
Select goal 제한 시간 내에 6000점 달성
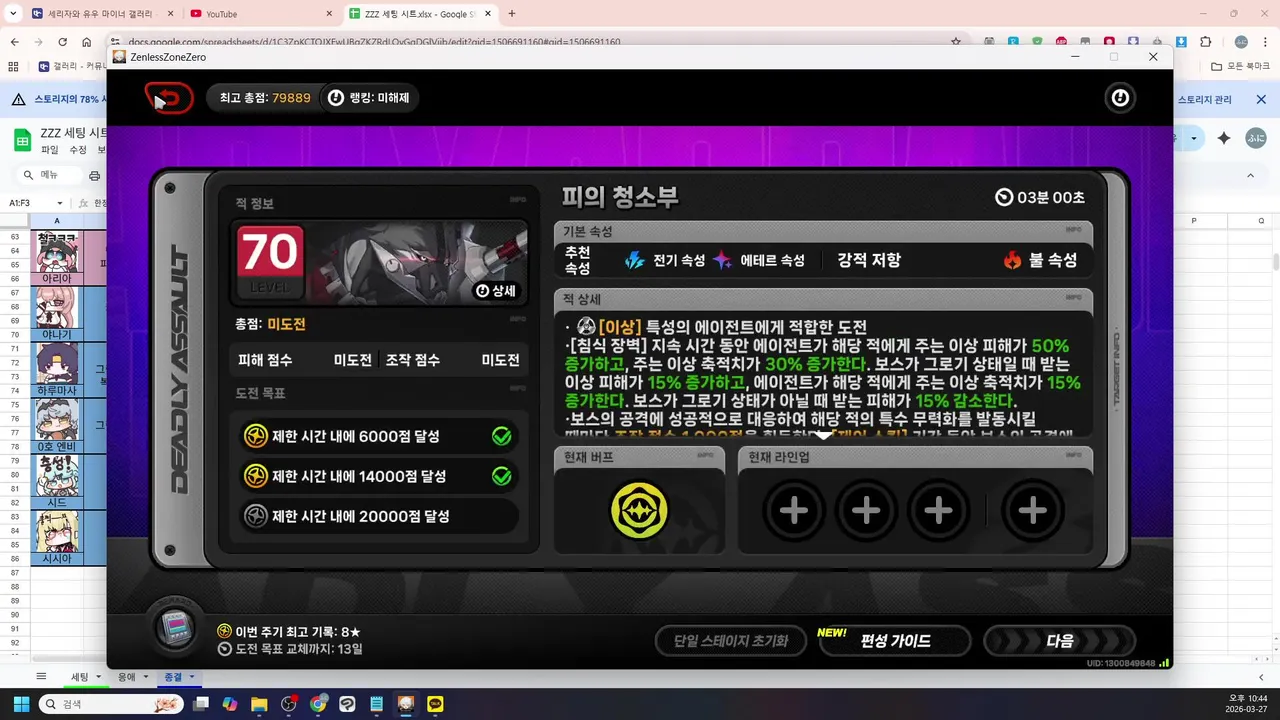(378, 436)
